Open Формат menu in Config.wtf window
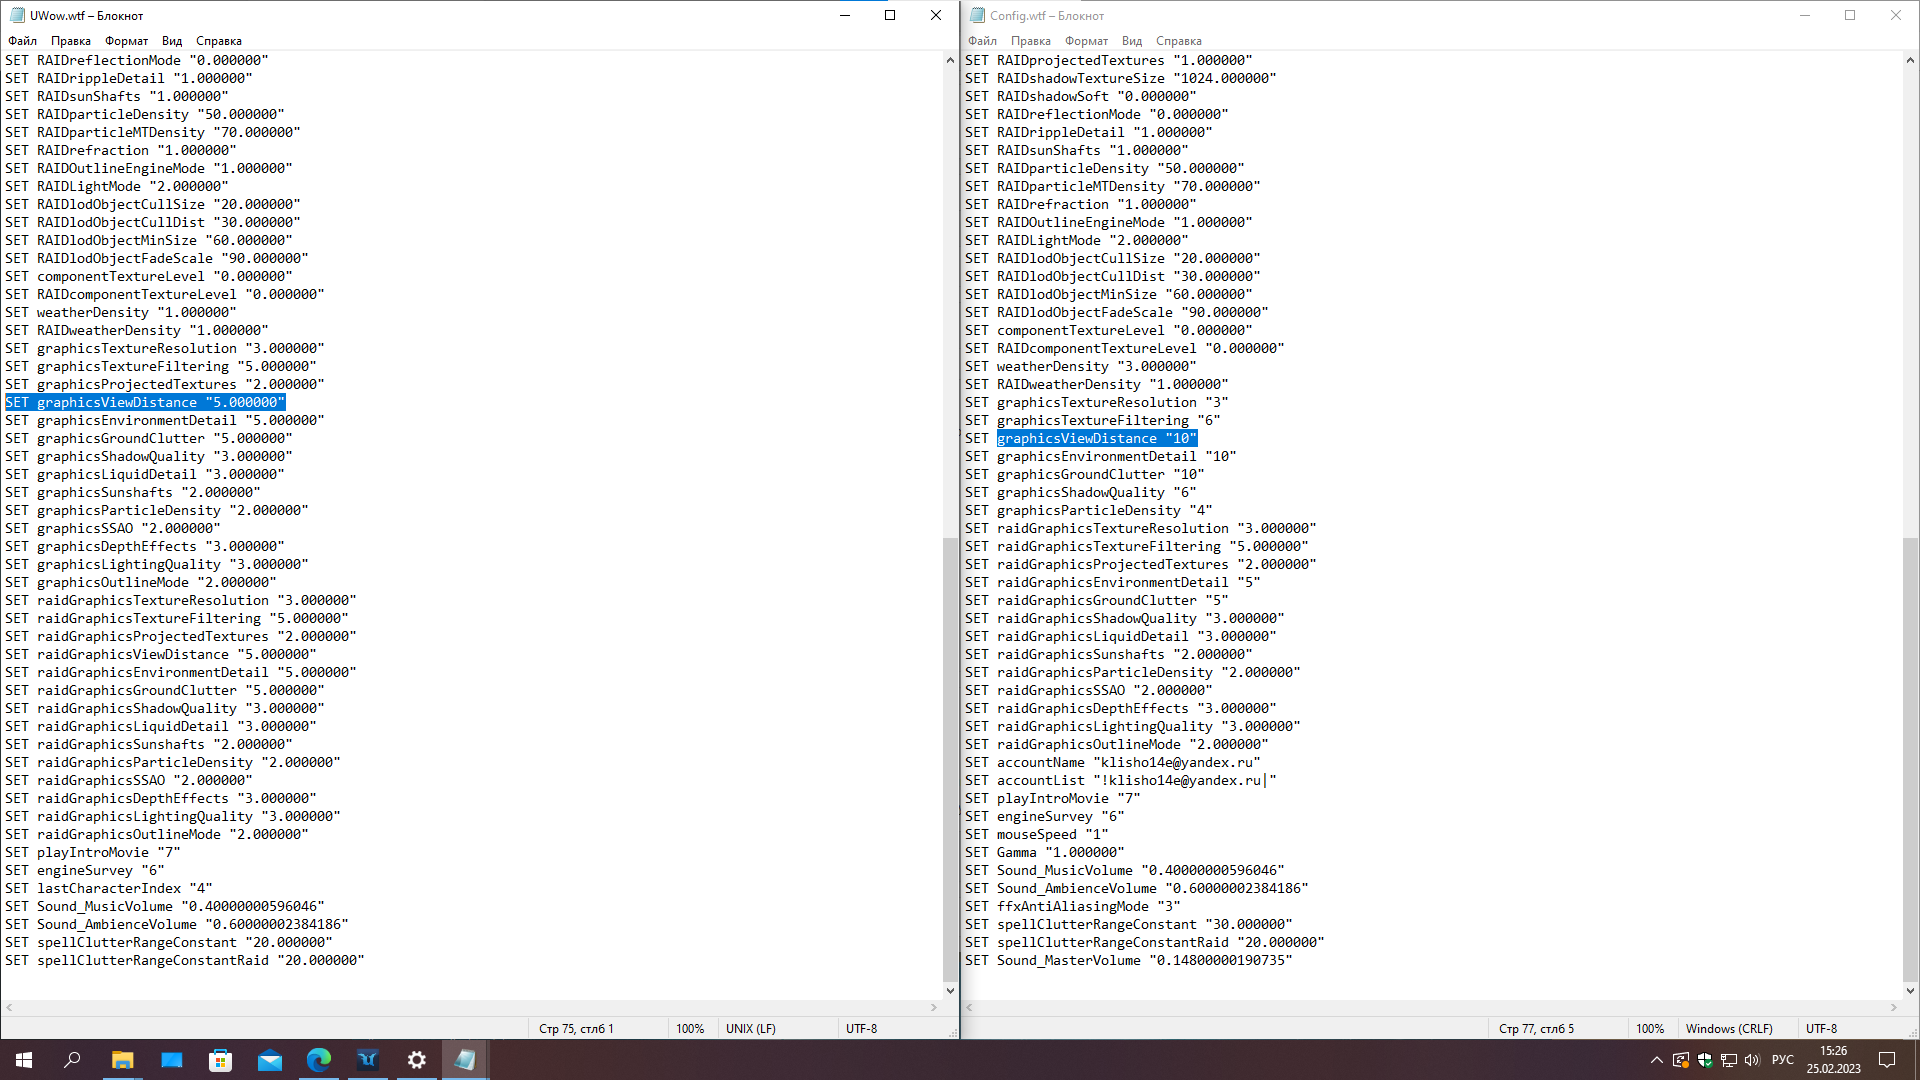The width and height of the screenshot is (1920, 1080). tap(1086, 41)
